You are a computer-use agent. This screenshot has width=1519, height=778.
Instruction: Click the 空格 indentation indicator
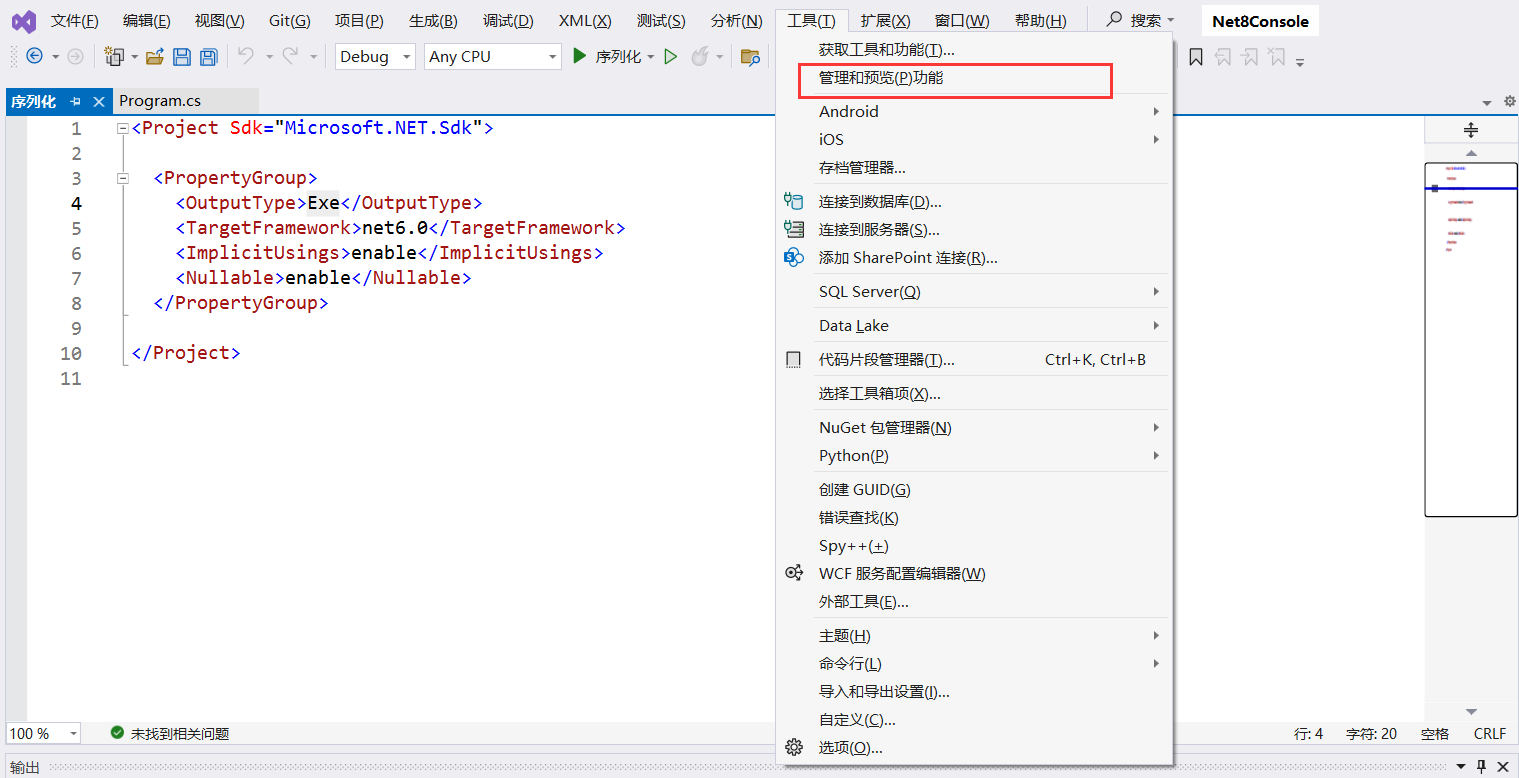1435,733
